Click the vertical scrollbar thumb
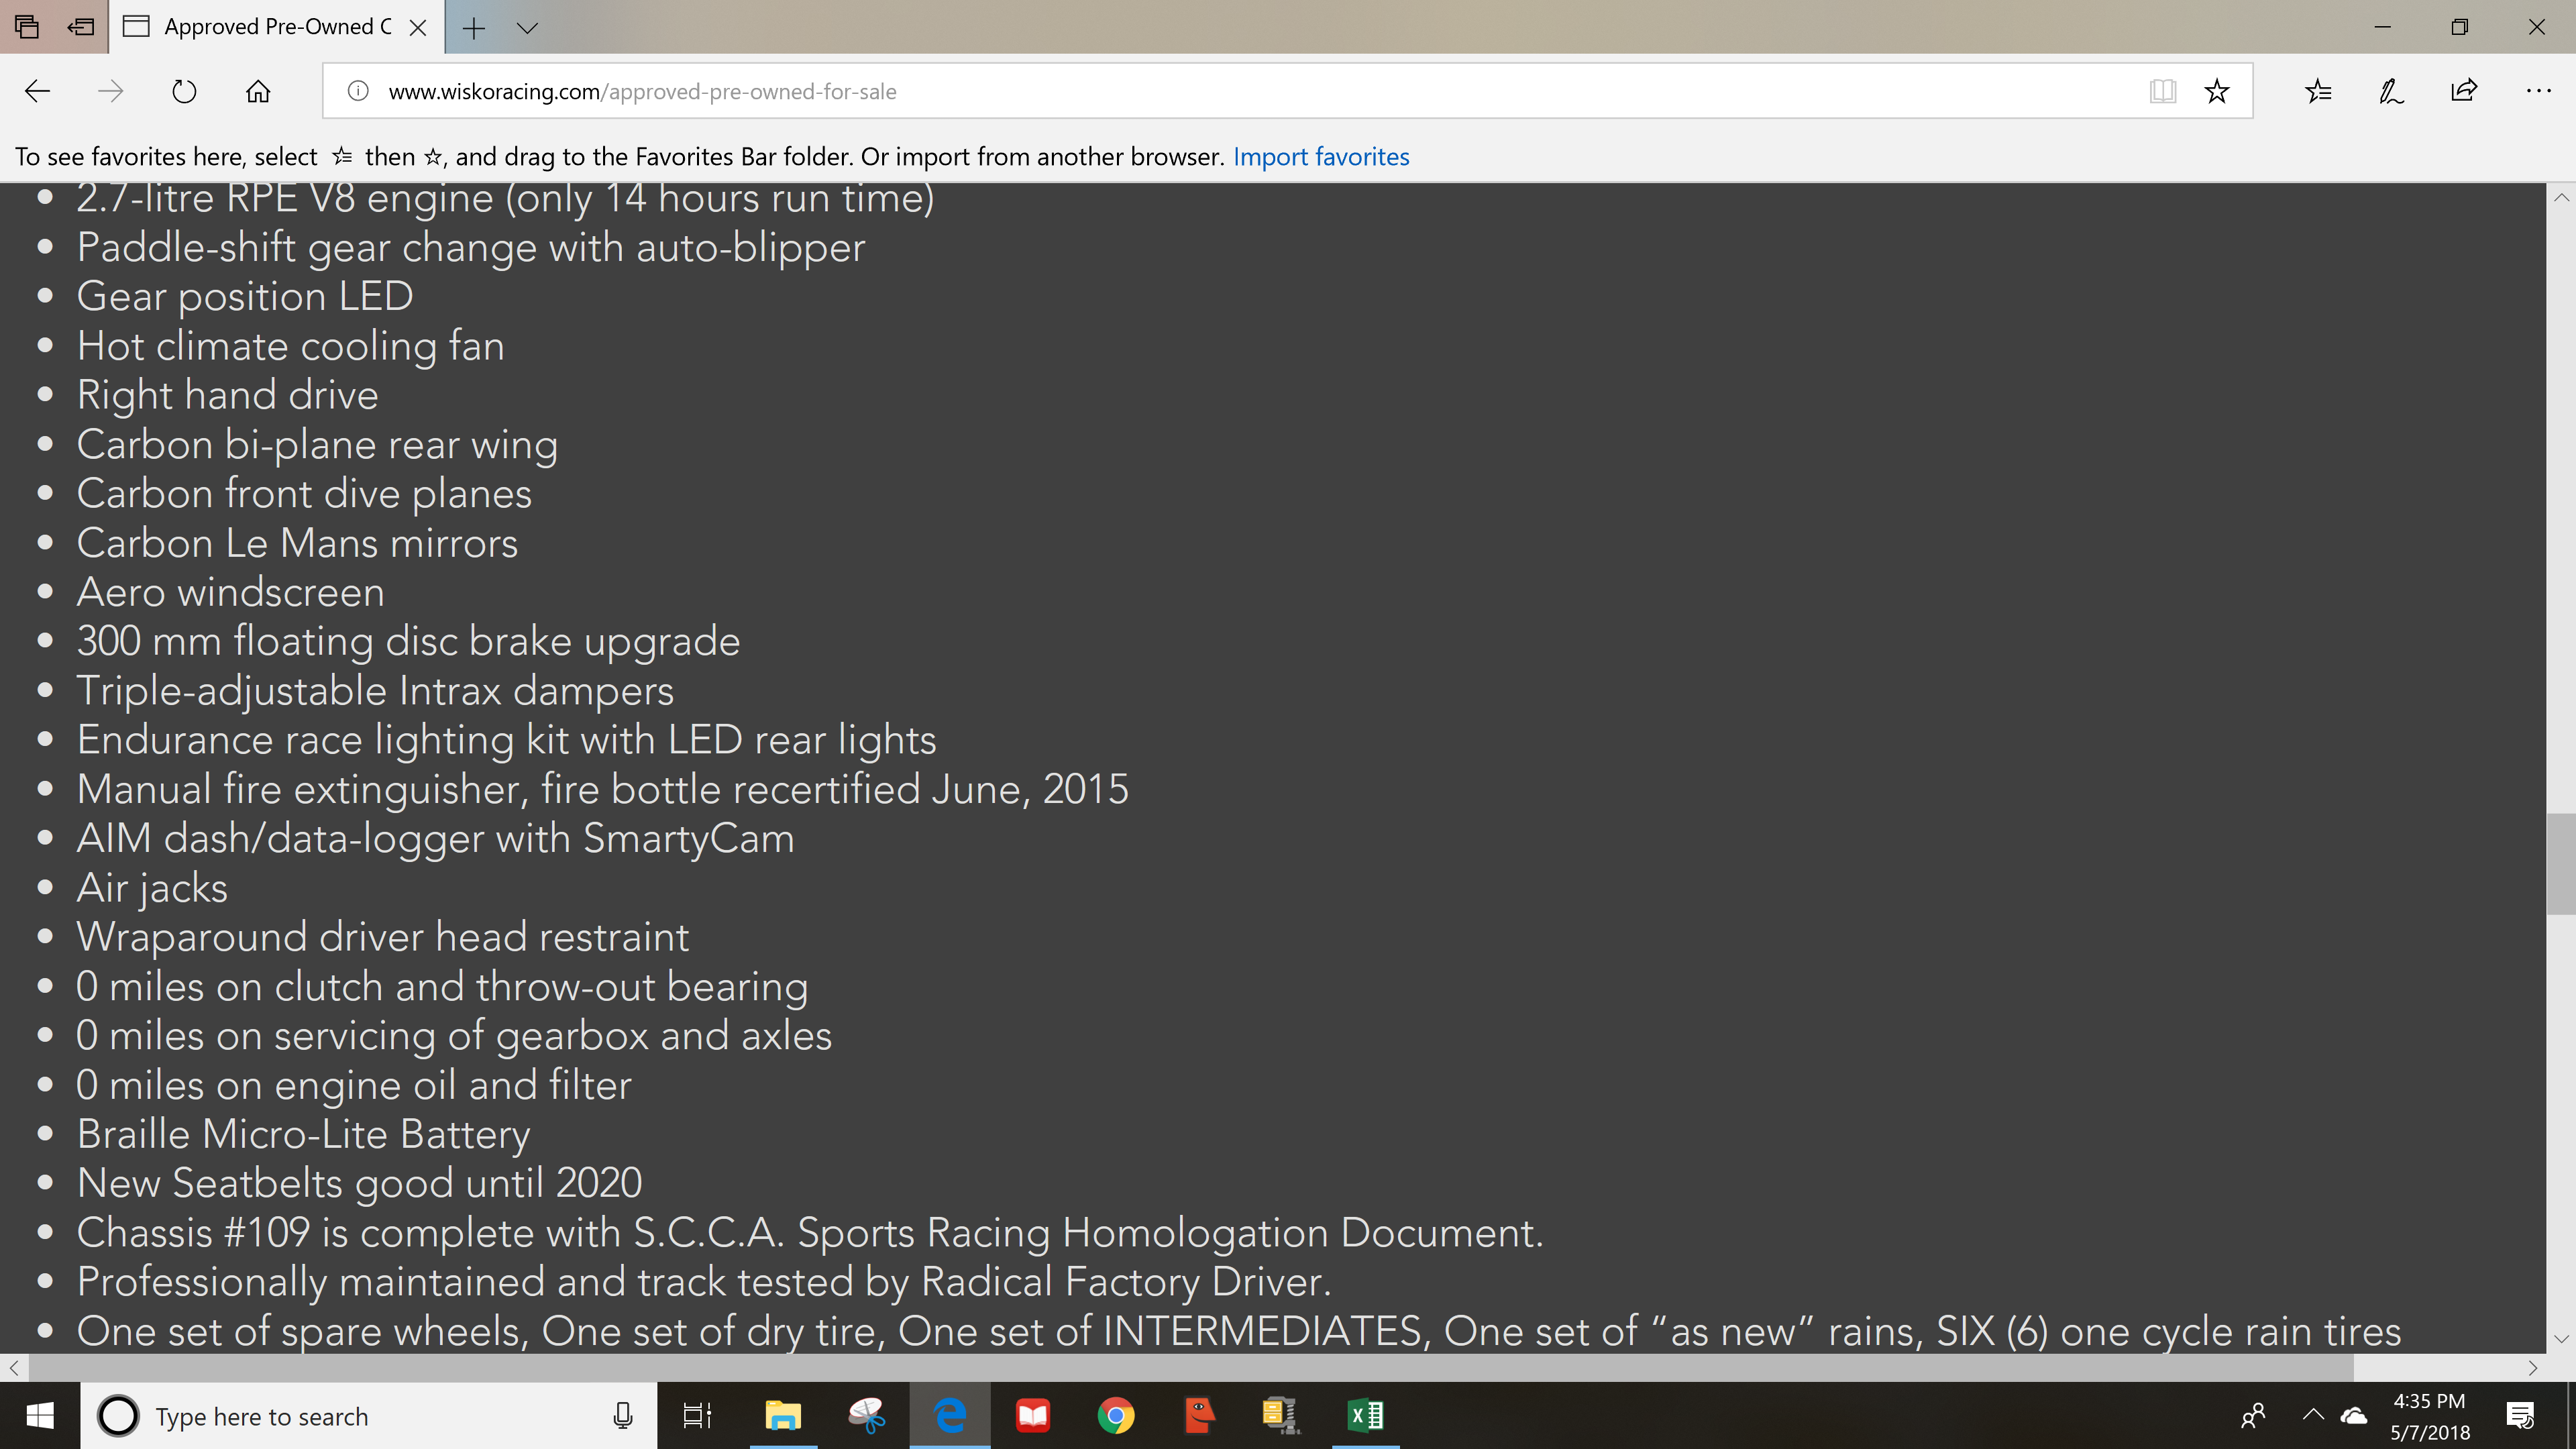The image size is (2576, 1449). 2560,863
